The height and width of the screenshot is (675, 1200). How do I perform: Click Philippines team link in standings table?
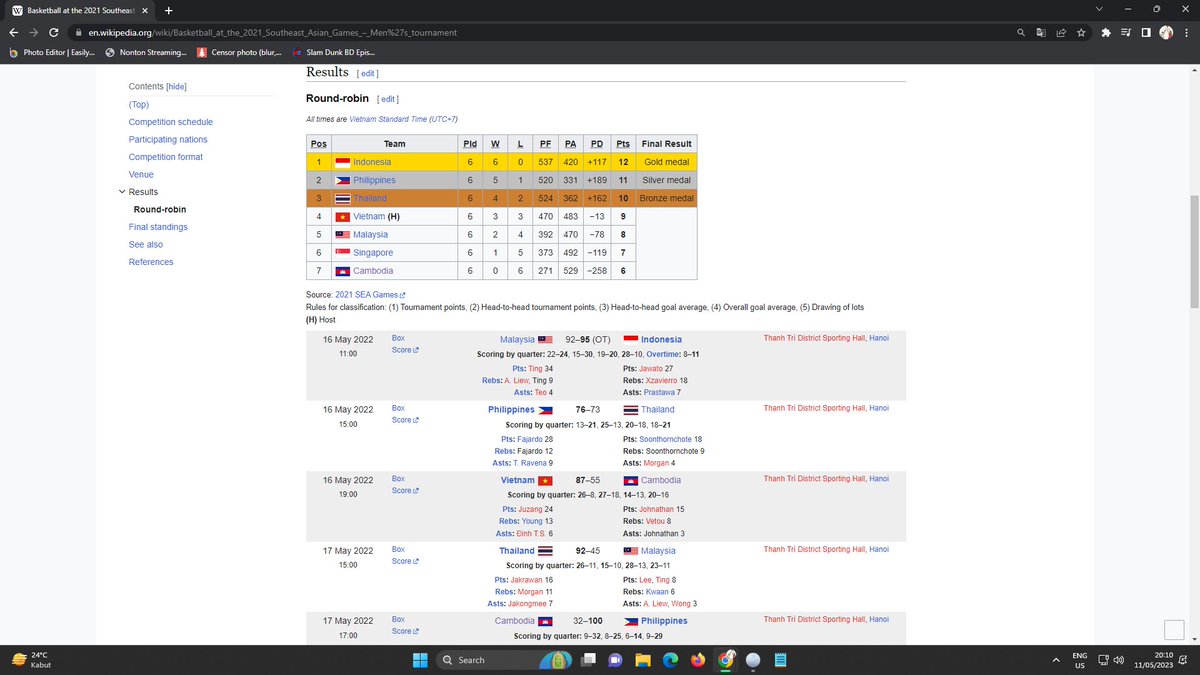point(374,180)
